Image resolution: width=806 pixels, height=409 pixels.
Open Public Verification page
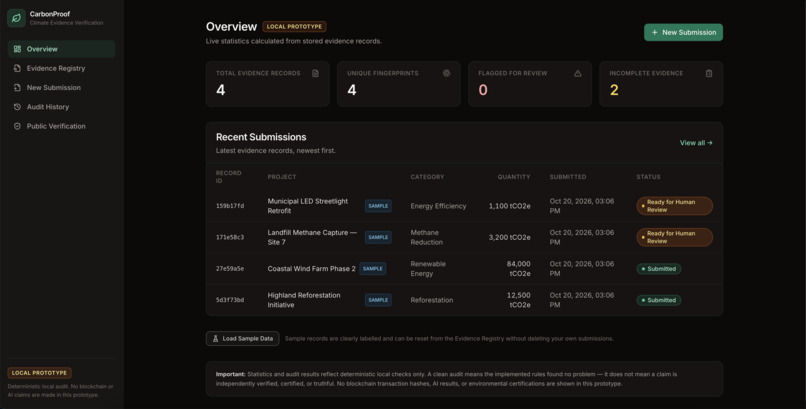point(61,126)
